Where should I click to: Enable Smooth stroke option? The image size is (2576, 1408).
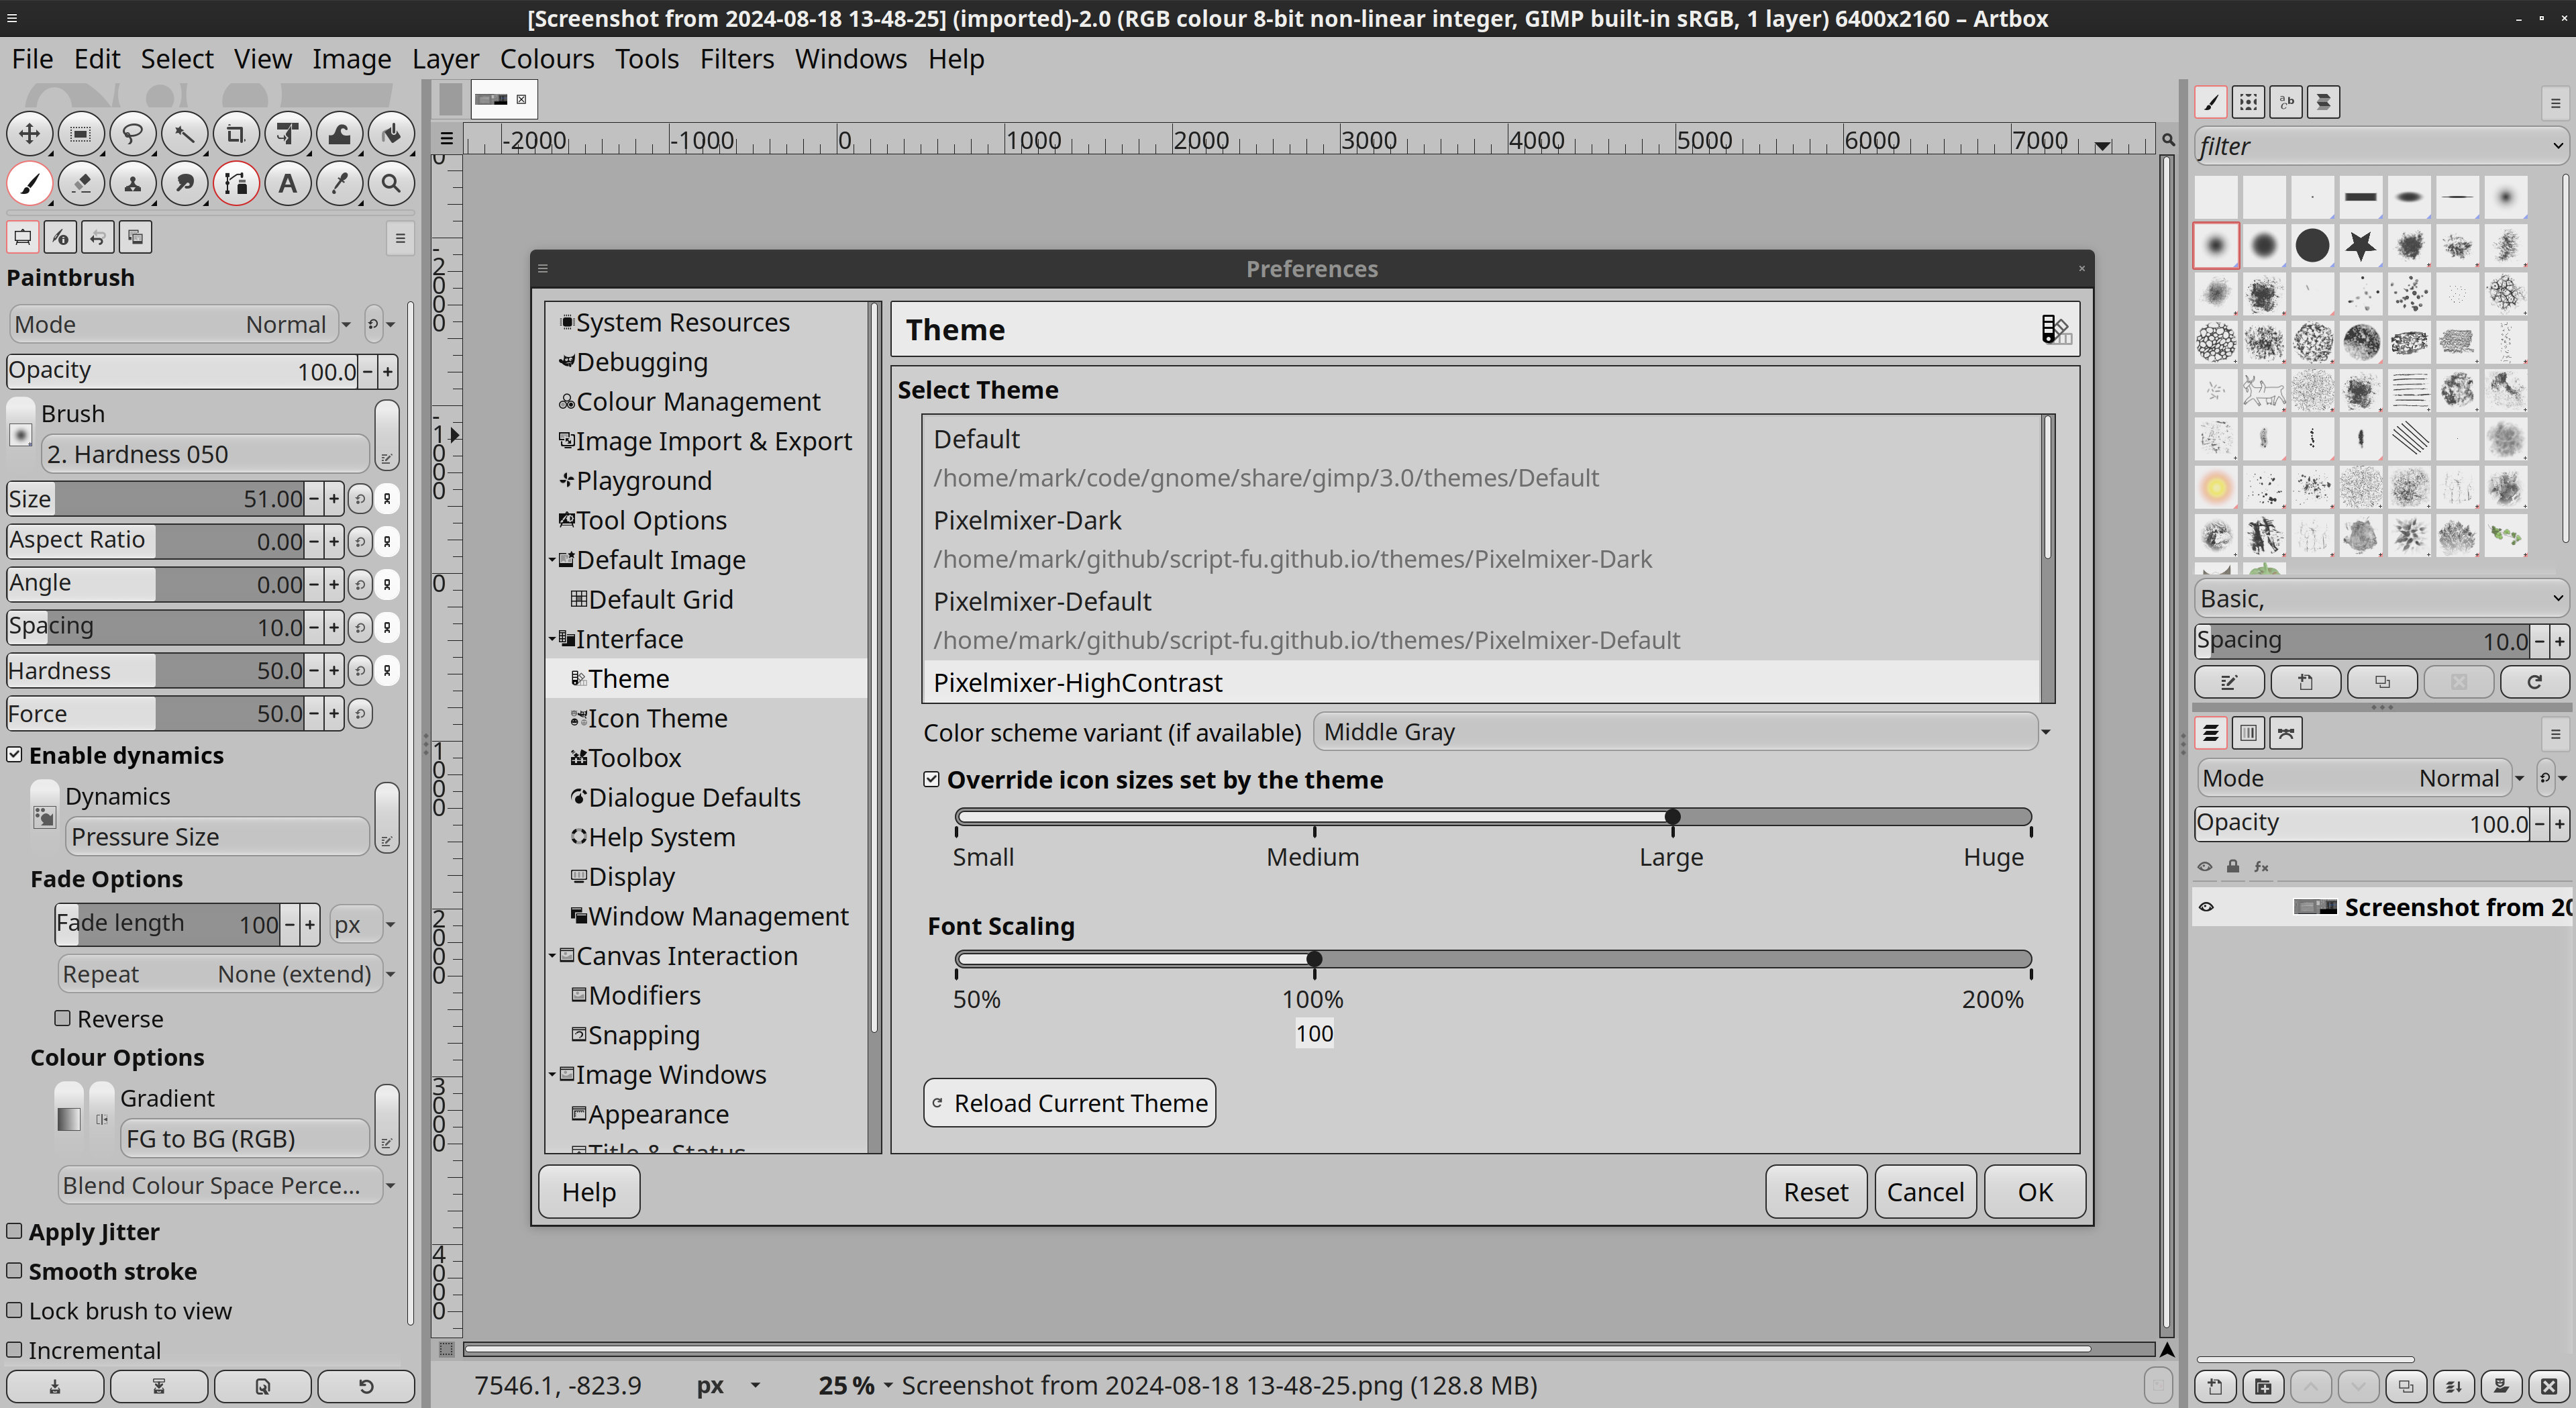[14, 1270]
